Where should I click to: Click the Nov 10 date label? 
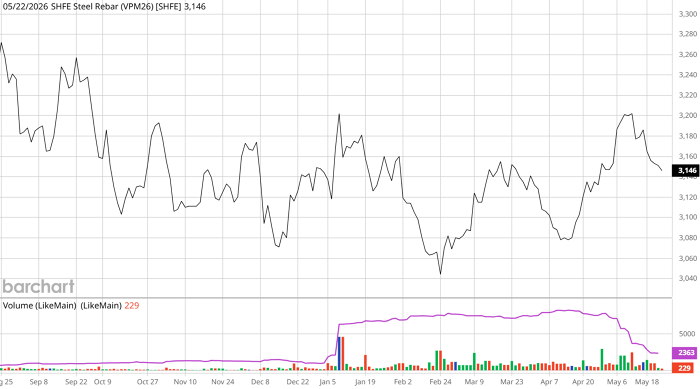pos(185,382)
